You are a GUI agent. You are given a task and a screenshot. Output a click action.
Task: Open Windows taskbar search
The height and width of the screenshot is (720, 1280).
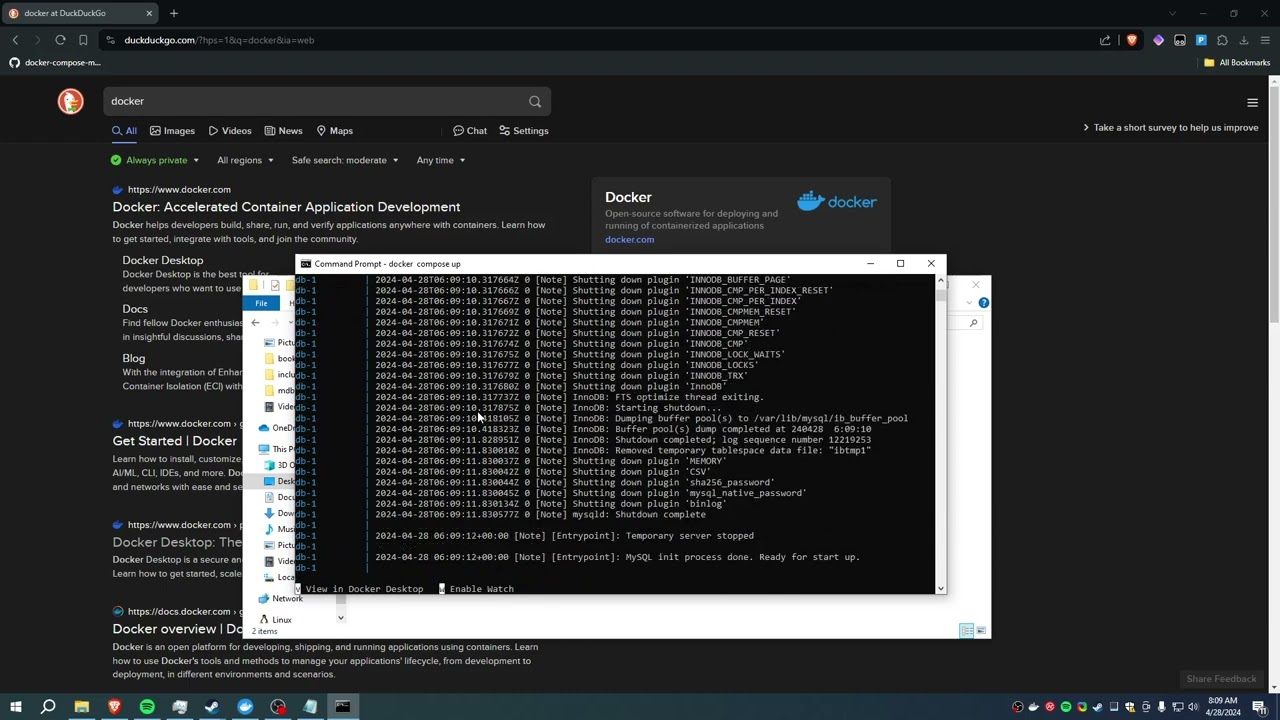point(48,707)
